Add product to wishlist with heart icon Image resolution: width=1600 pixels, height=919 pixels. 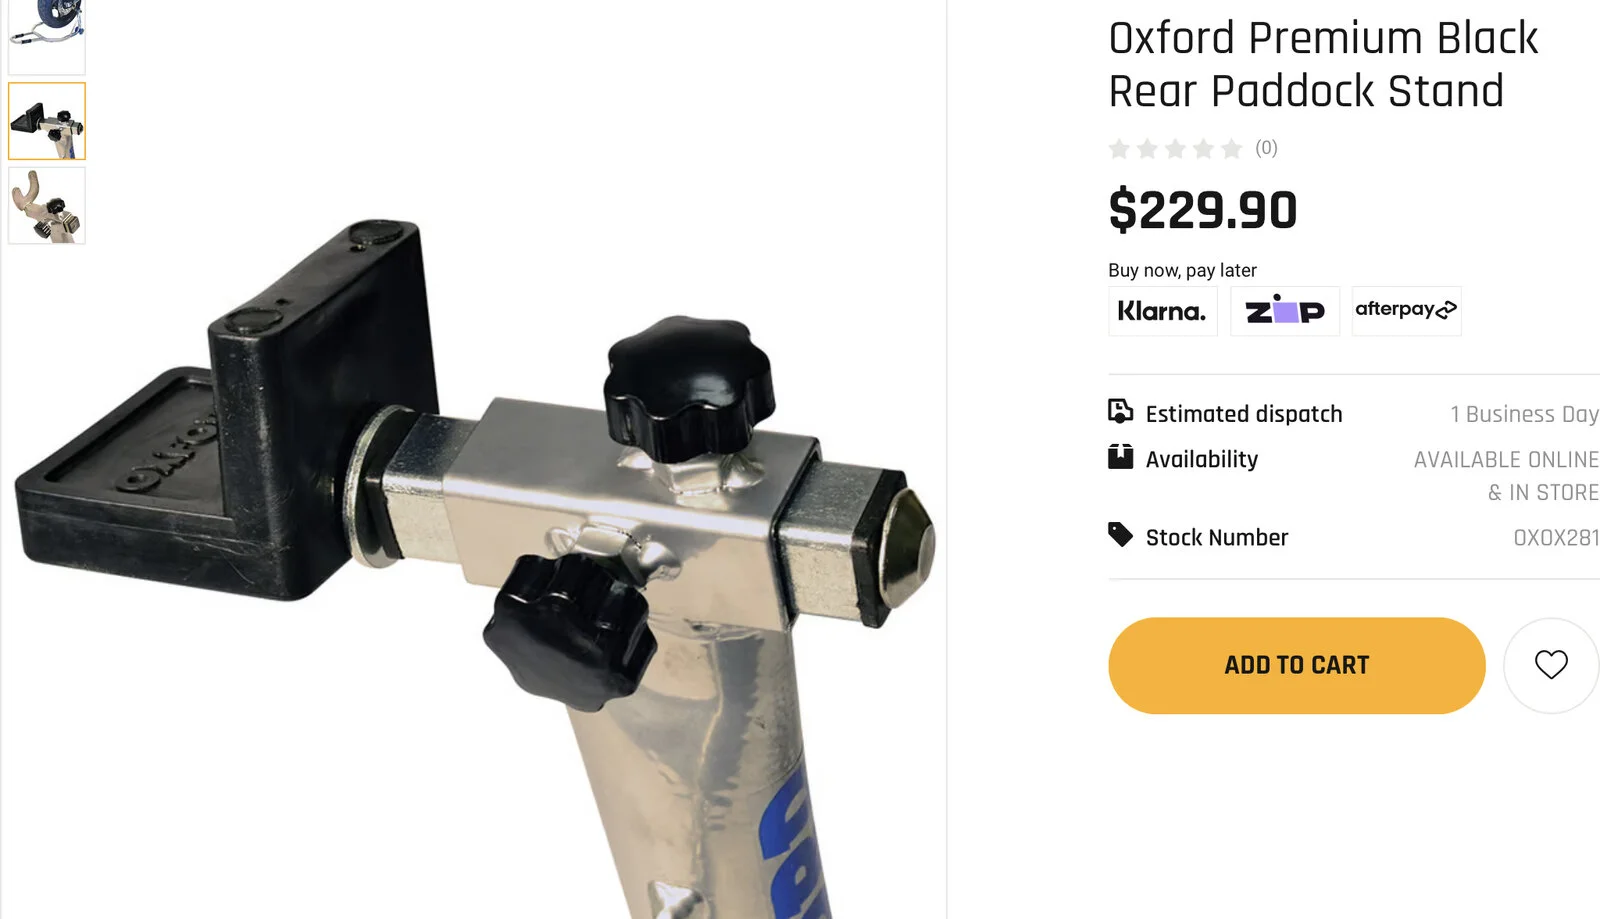click(1551, 665)
